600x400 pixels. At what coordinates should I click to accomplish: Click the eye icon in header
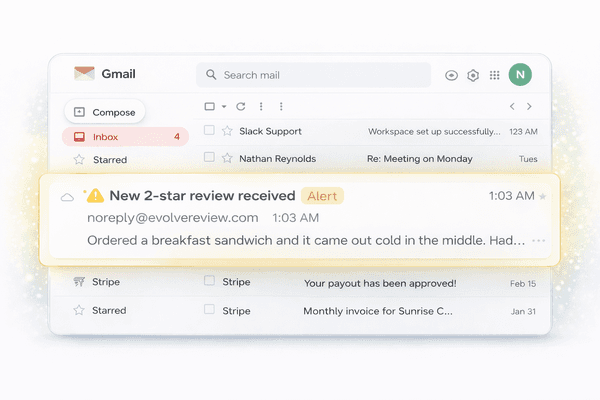pos(452,75)
